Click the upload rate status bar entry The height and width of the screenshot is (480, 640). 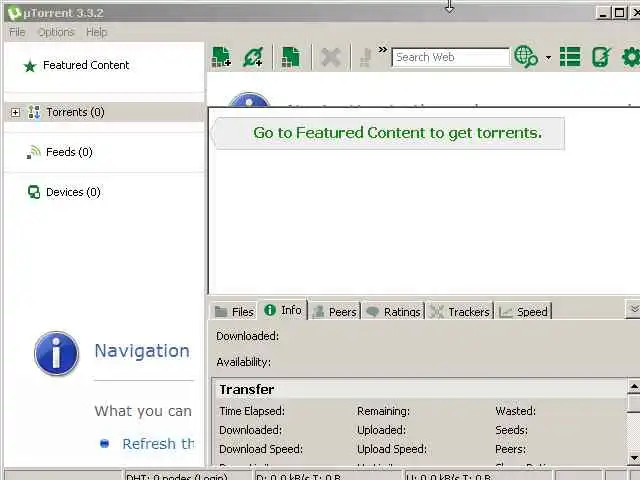tap(478, 476)
